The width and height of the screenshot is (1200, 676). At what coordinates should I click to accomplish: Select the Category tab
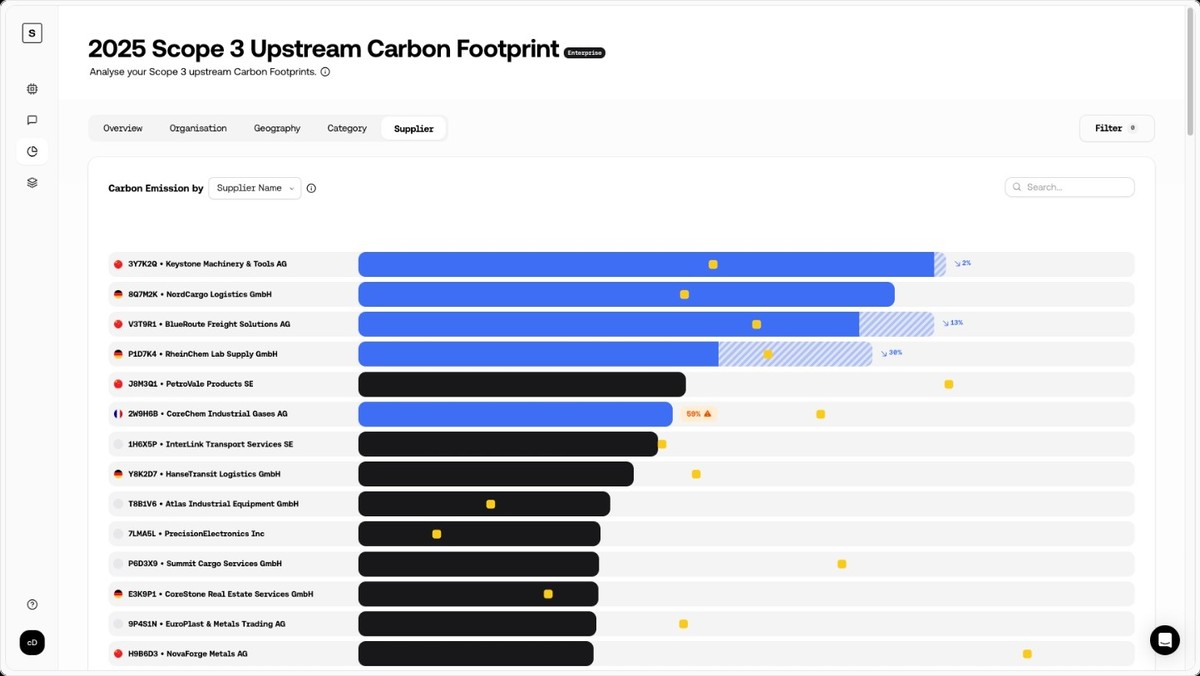[347, 128]
